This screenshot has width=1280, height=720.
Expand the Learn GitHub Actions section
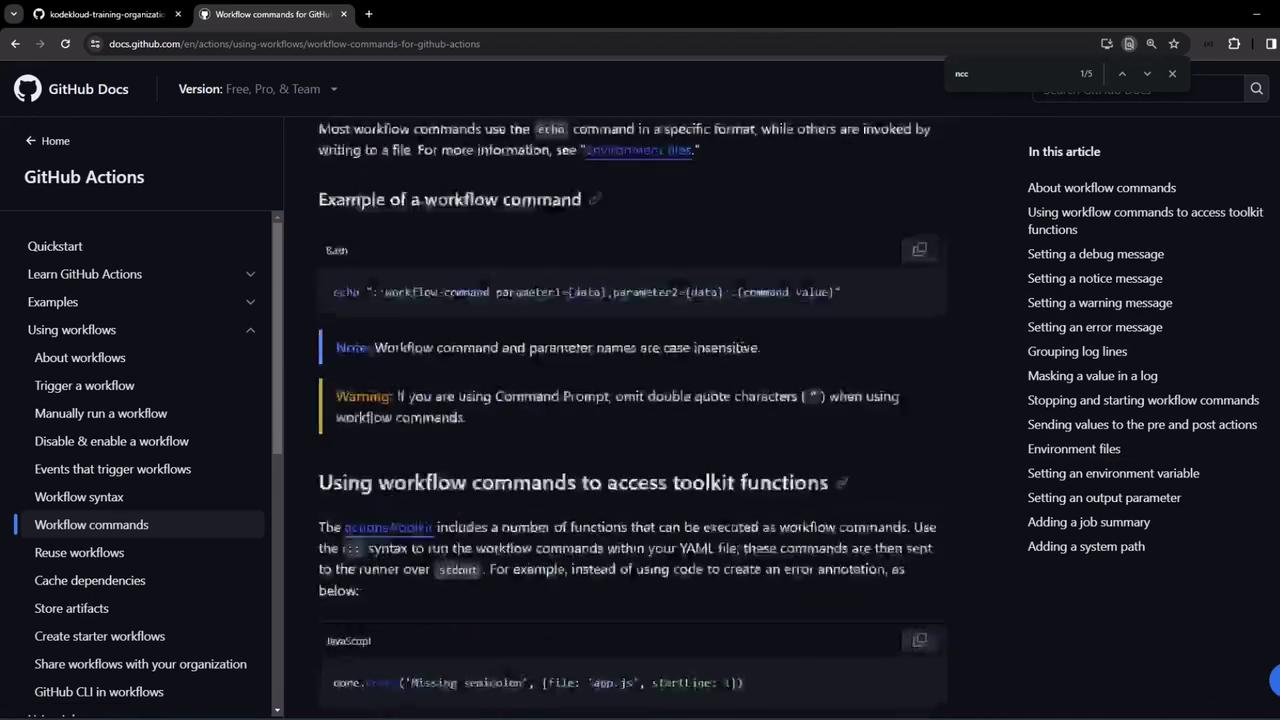pyautogui.click(x=250, y=274)
